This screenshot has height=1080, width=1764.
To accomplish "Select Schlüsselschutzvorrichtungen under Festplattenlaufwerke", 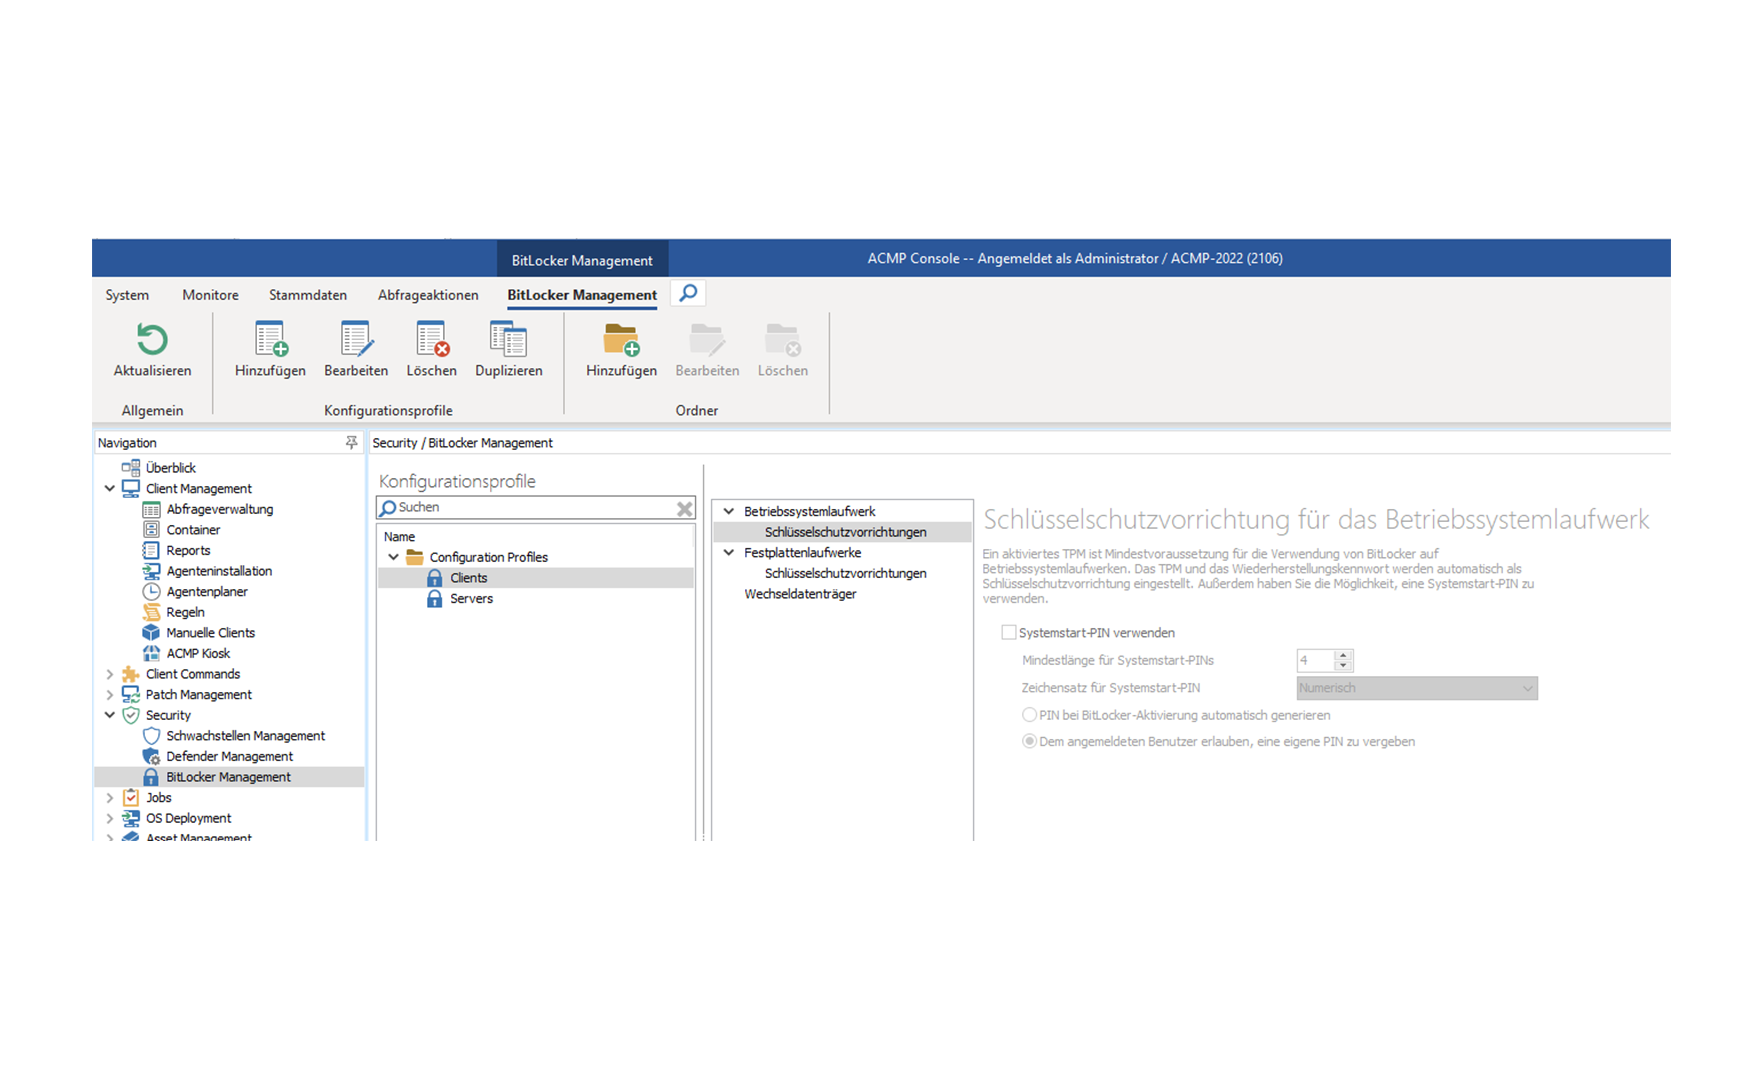I will point(845,573).
